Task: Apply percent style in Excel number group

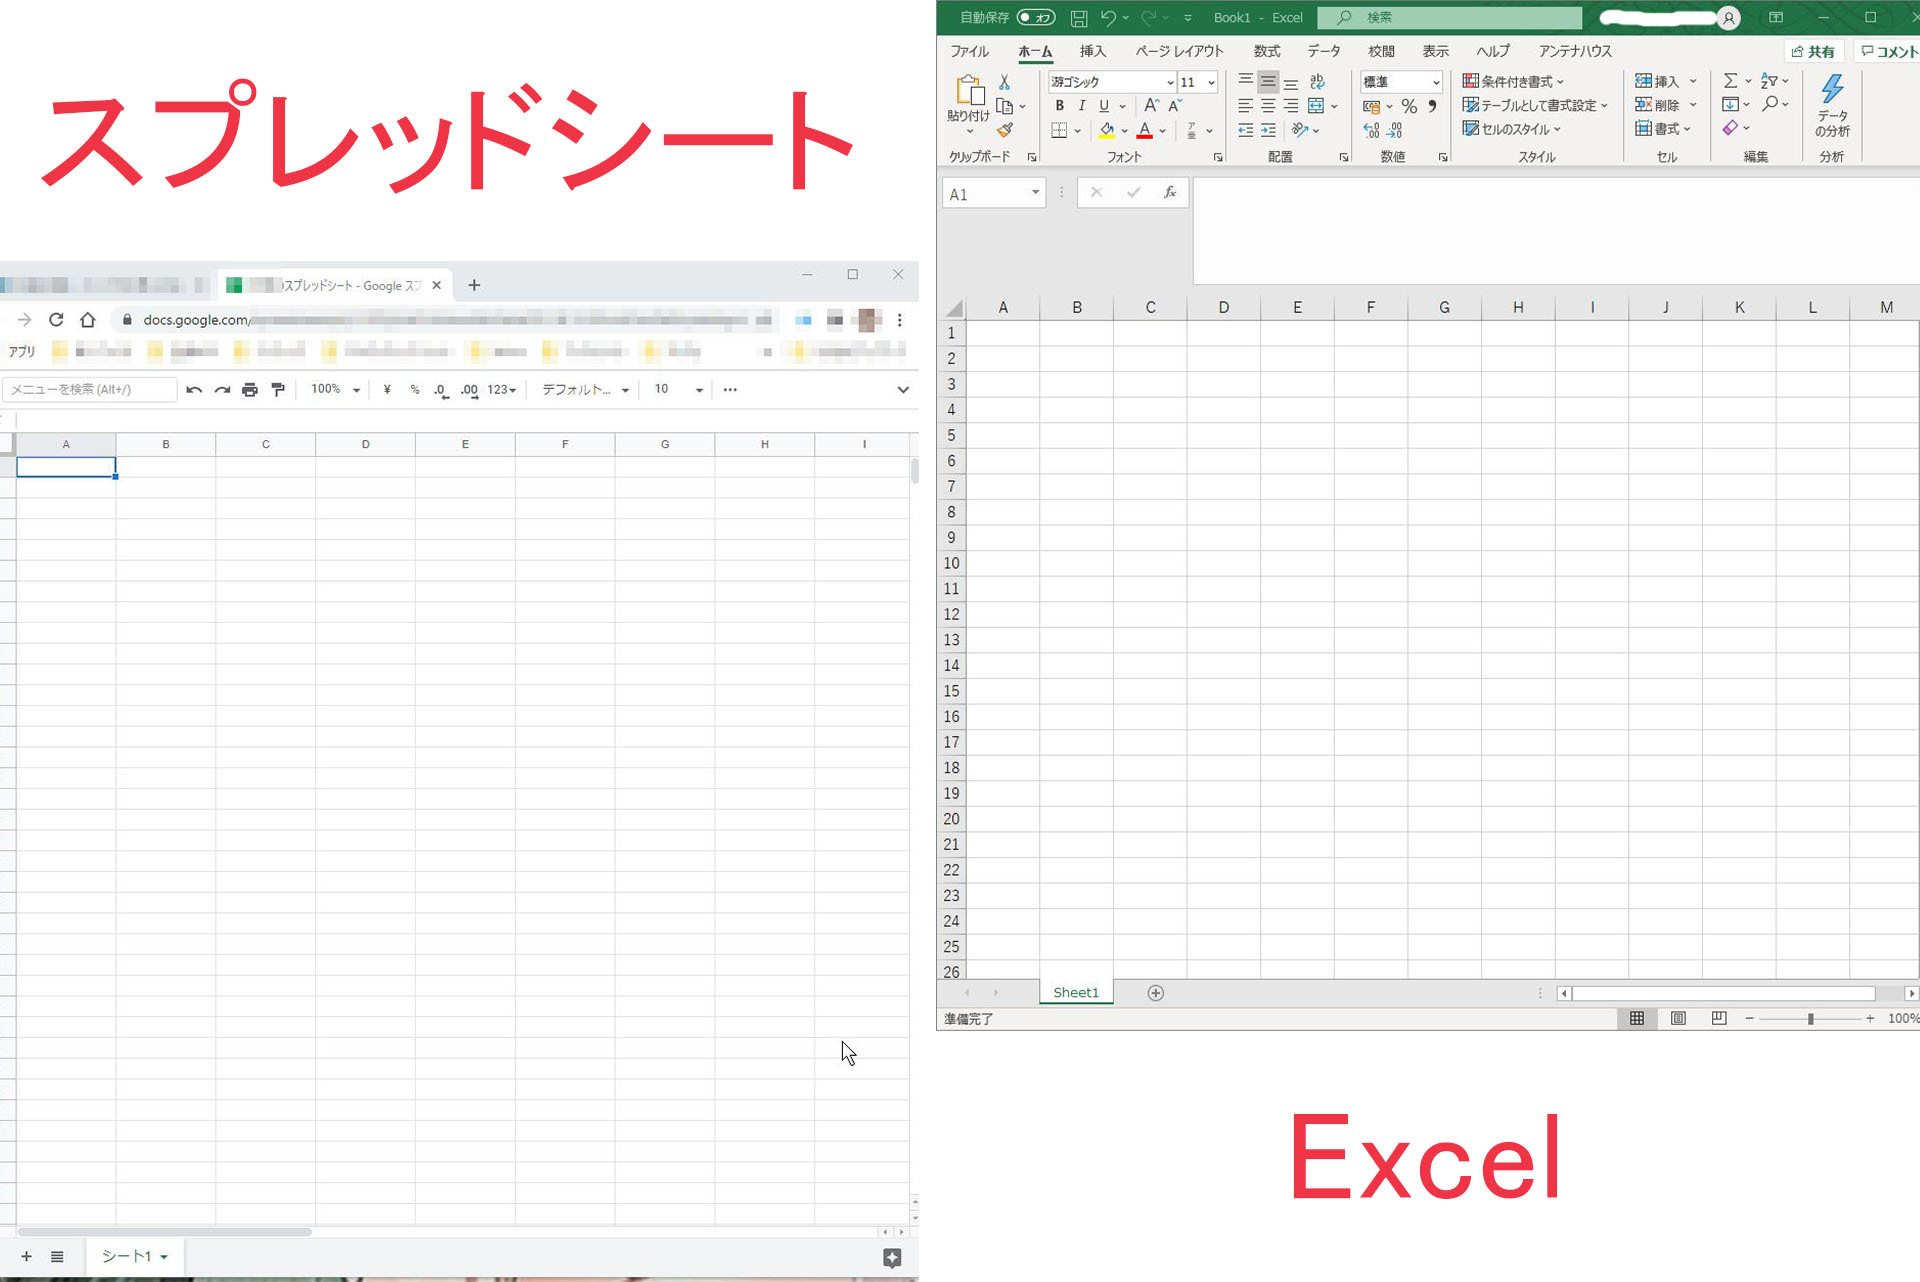Action: [1409, 106]
